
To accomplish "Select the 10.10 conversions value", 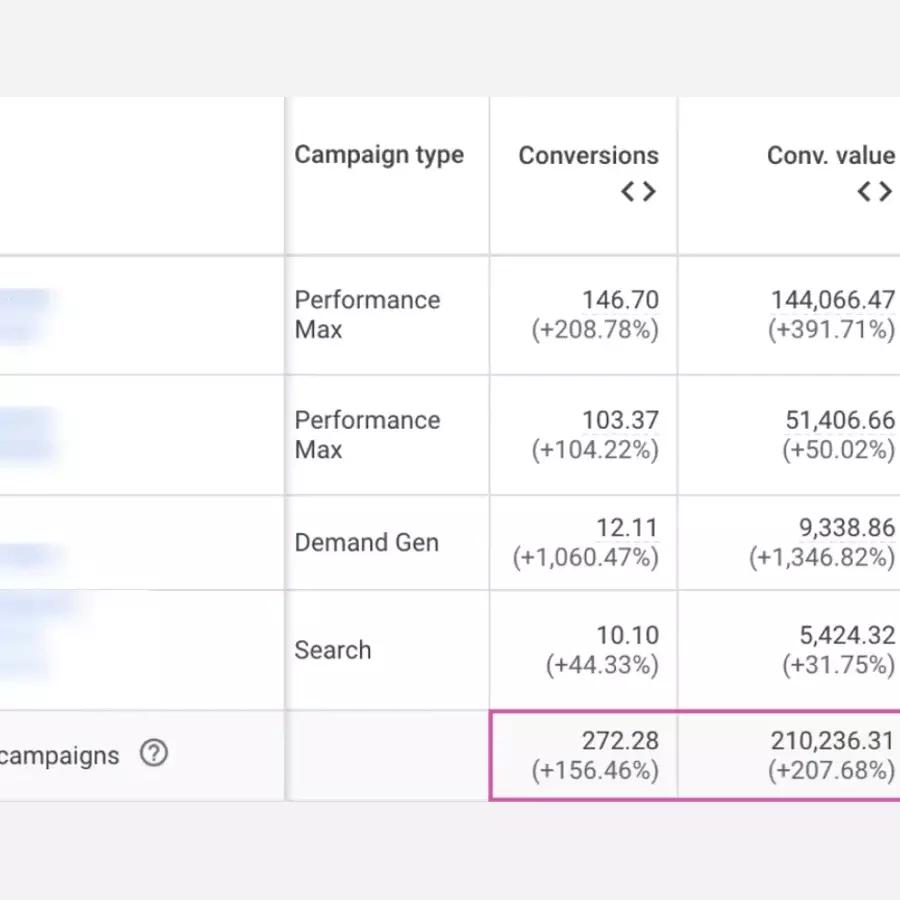I will [627, 635].
